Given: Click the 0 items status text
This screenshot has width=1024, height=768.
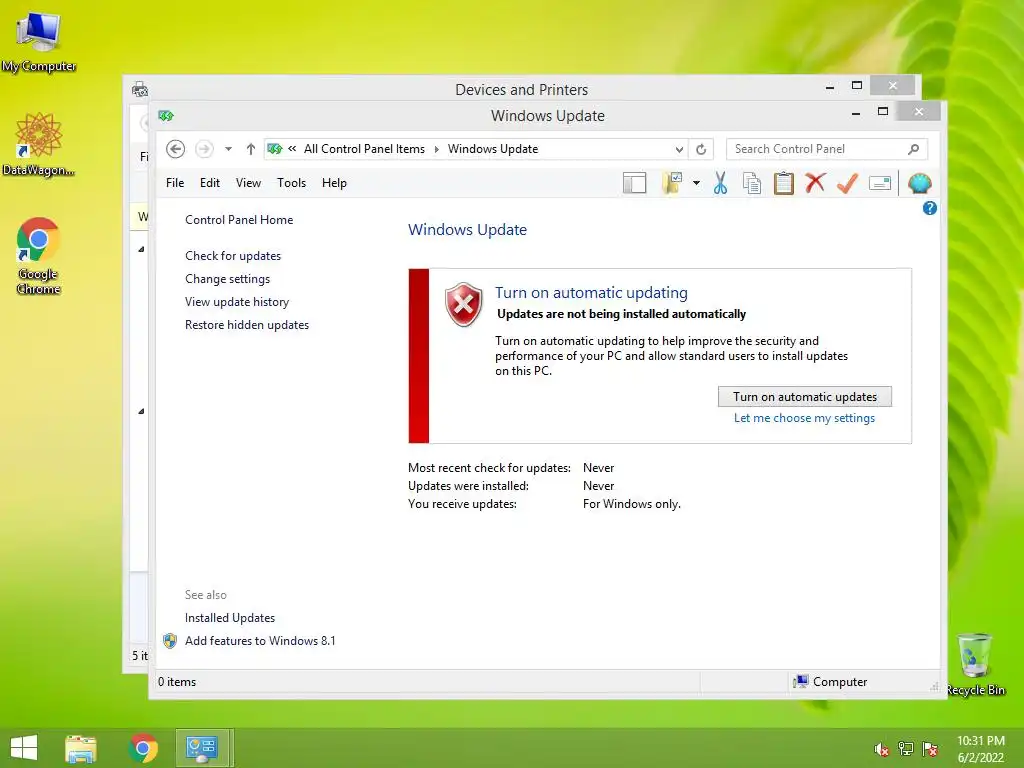Looking at the screenshot, I should tap(177, 682).
